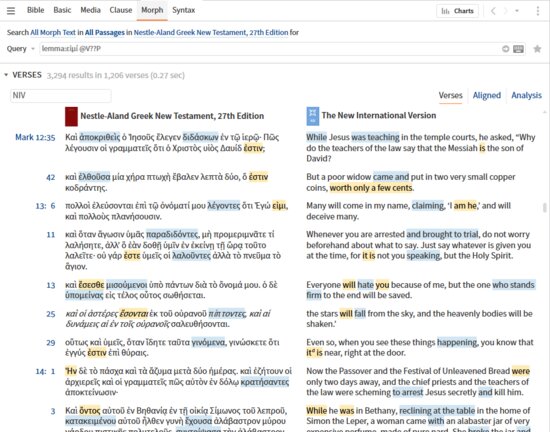The width and height of the screenshot is (550, 432).
Task: Click the red Nestle-Aland book icon
Action: pos(71,116)
